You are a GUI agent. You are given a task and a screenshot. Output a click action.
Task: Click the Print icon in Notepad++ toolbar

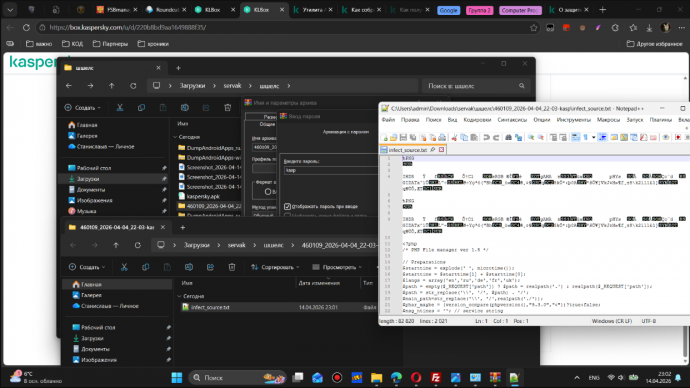pos(442,138)
